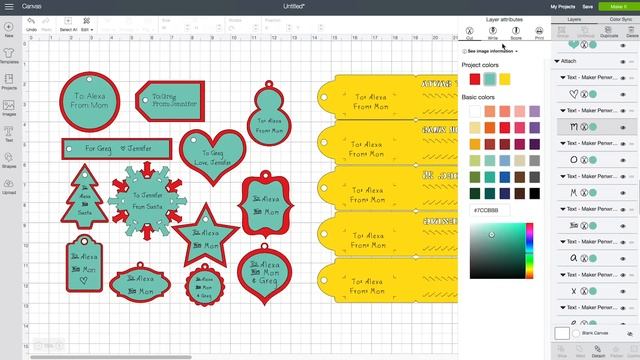Select the Score layer attribute
This screenshot has height=360, width=640.
(x=516, y=33)
